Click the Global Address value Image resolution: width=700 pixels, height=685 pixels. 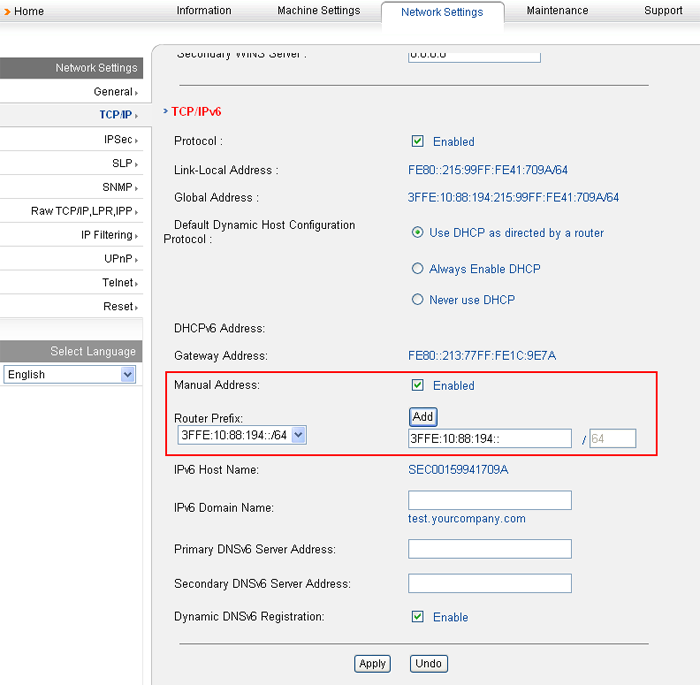[513, 197]
